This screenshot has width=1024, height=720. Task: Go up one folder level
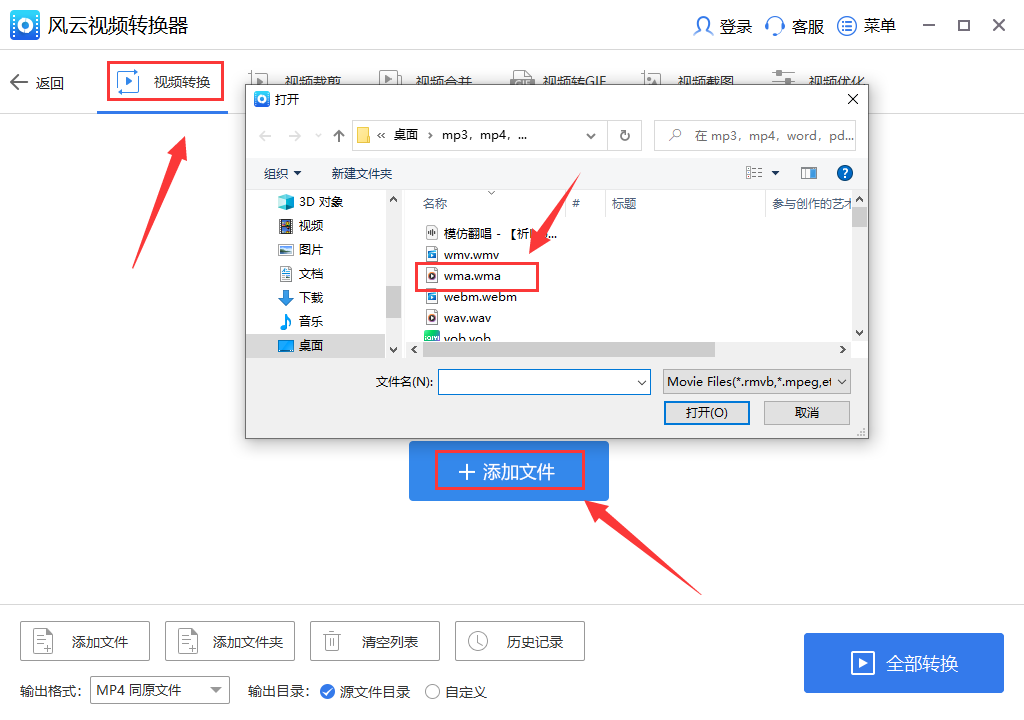click(x=338, y=136)
